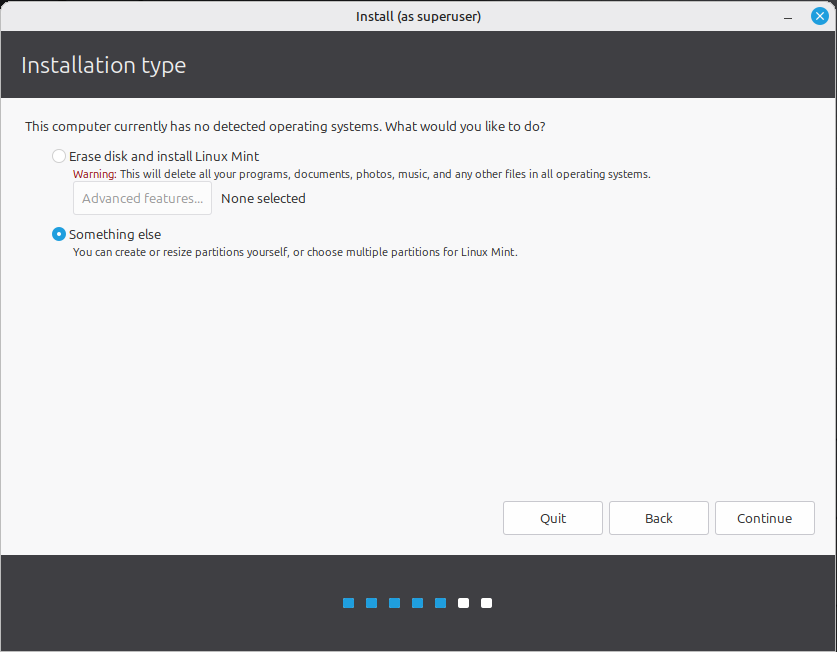Select the Erase disk and install Linux Mint option
Screen dimensions: 837x652
(x=59, y=156)
